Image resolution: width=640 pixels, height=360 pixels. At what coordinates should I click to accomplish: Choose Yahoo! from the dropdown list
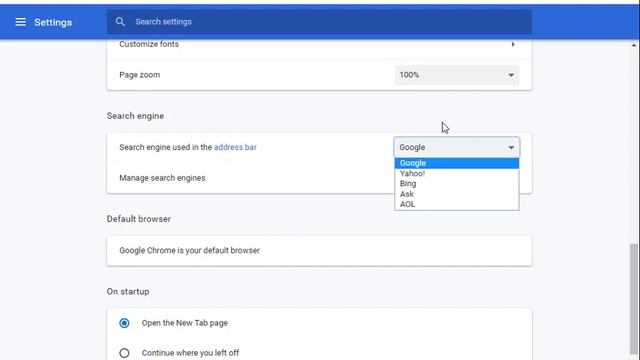point(457,173)
